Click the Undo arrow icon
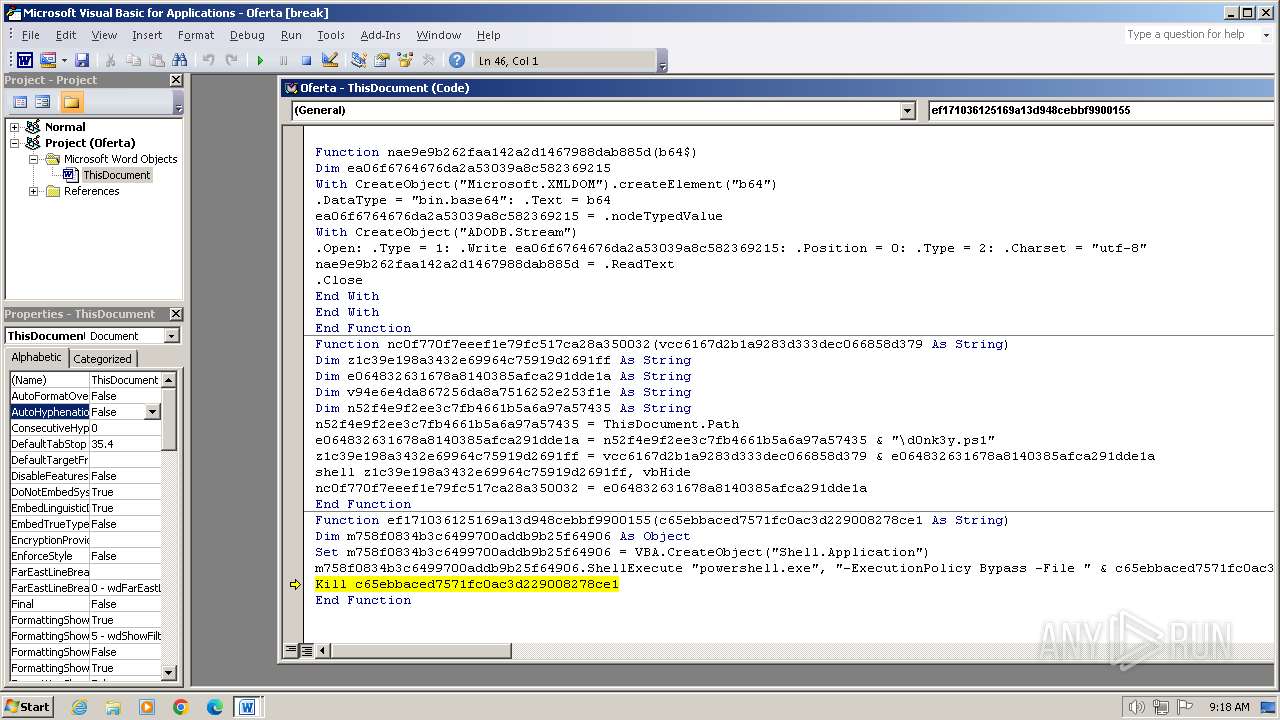1280x720 pixels. coord(208,60)
